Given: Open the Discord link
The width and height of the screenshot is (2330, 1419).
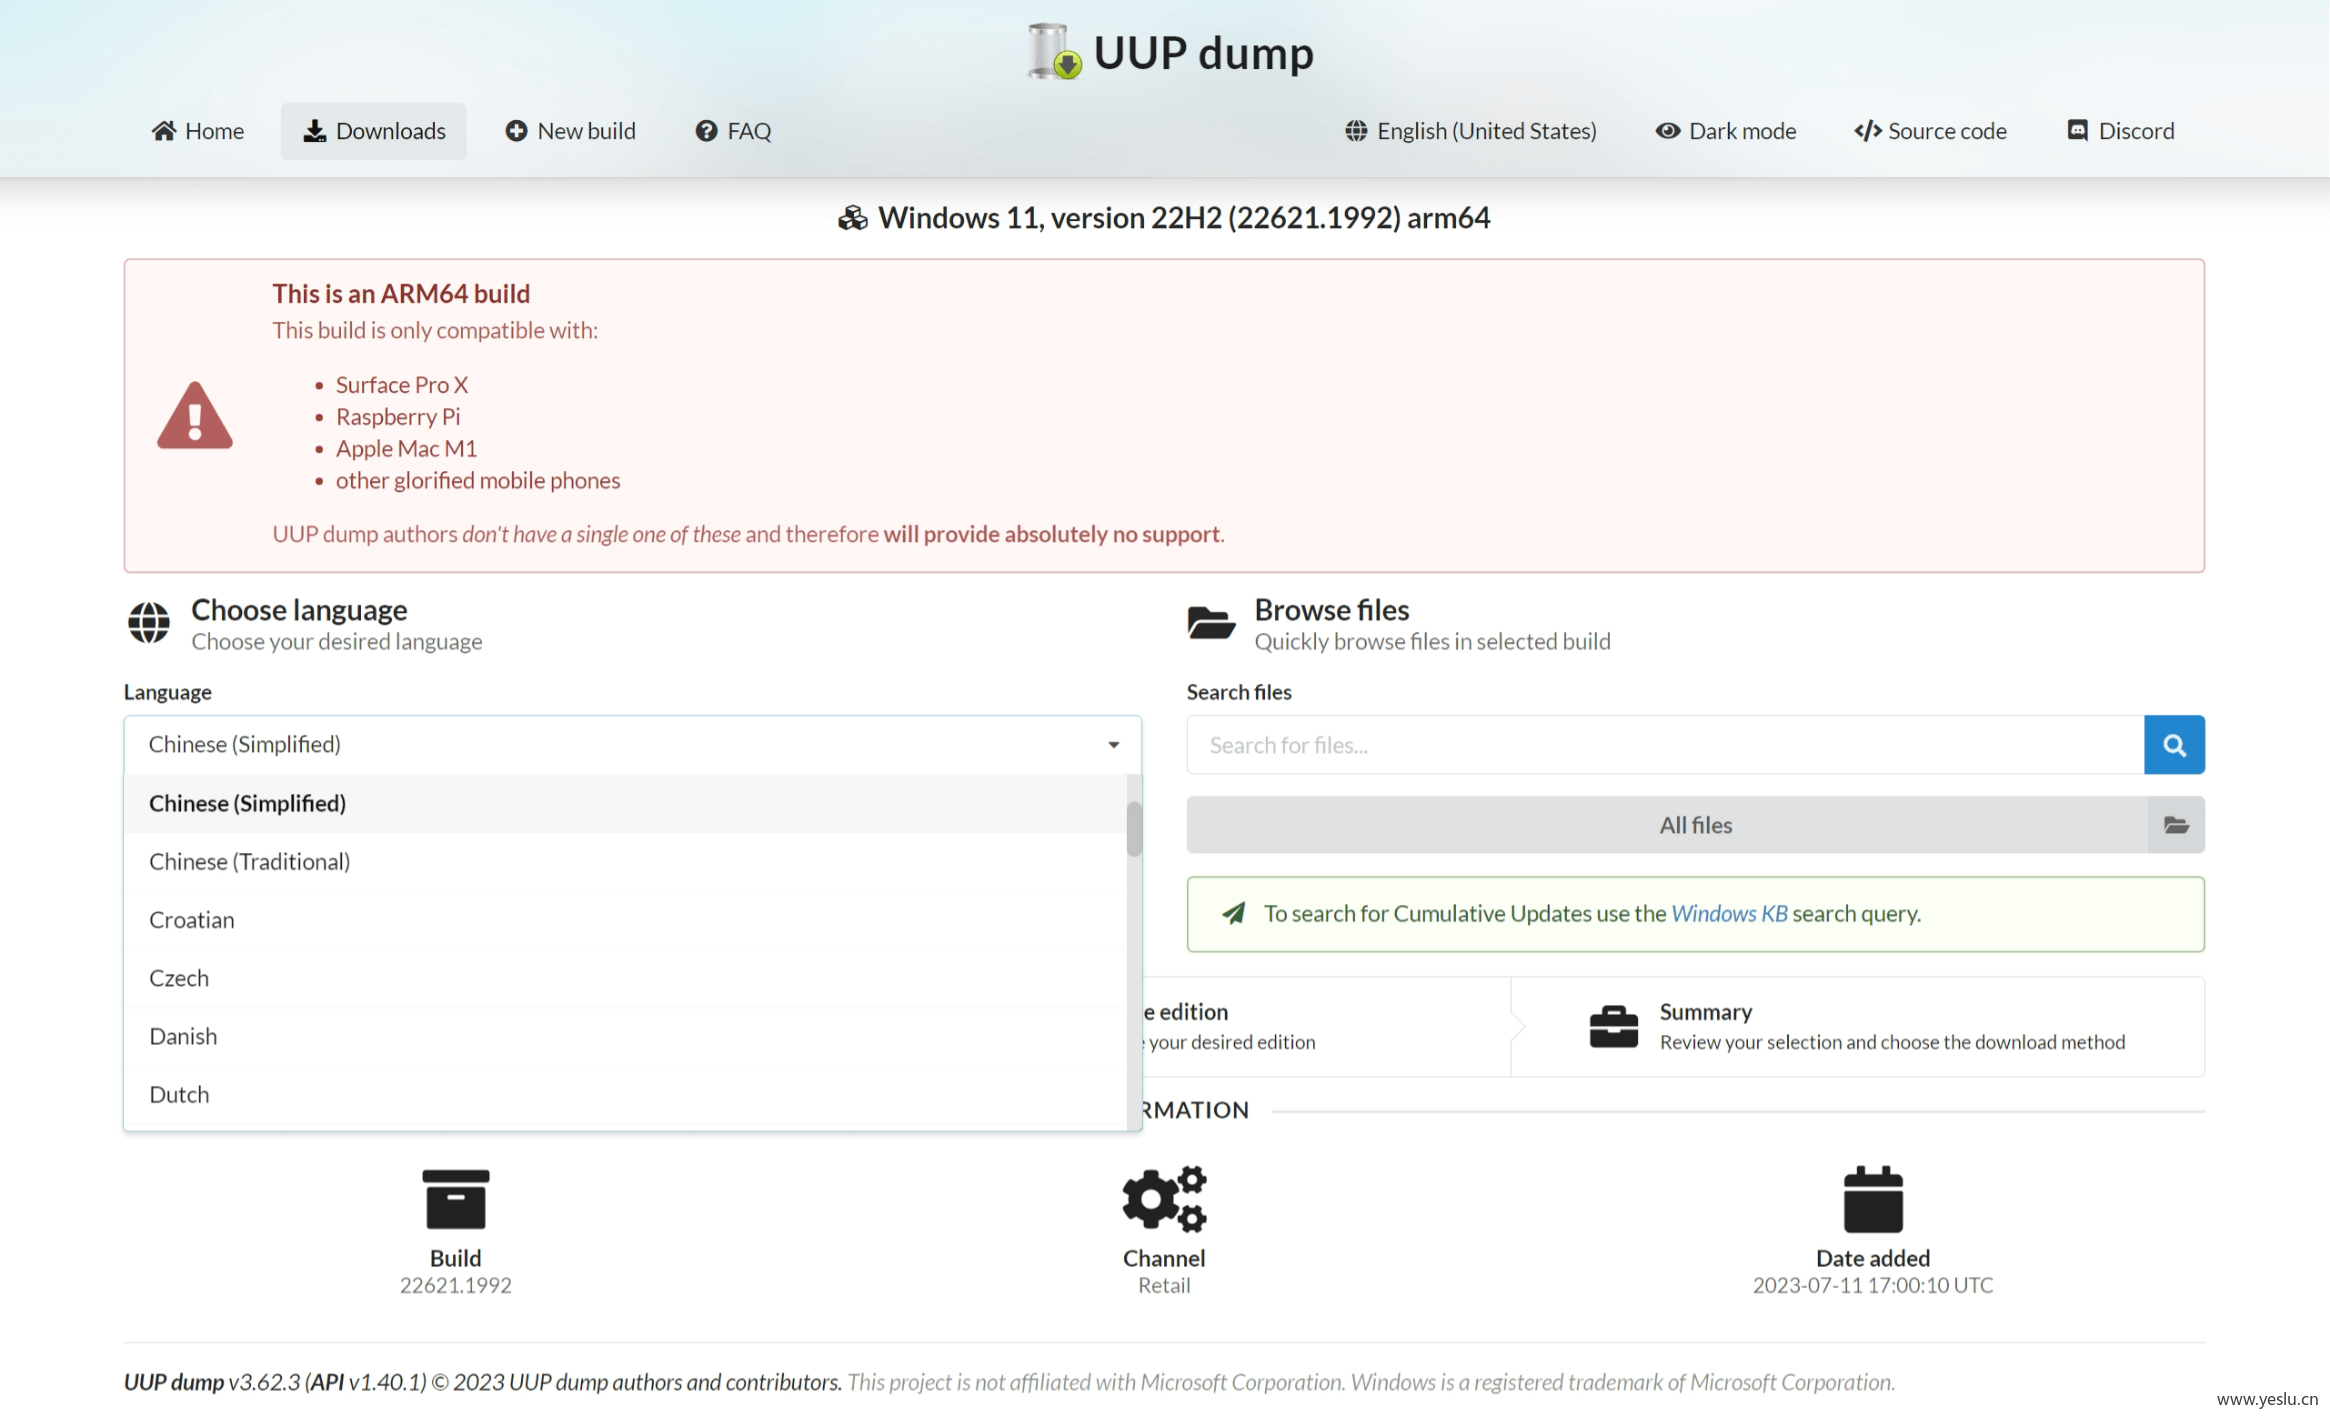Looking at the screenshot, I should point(2120,131).
